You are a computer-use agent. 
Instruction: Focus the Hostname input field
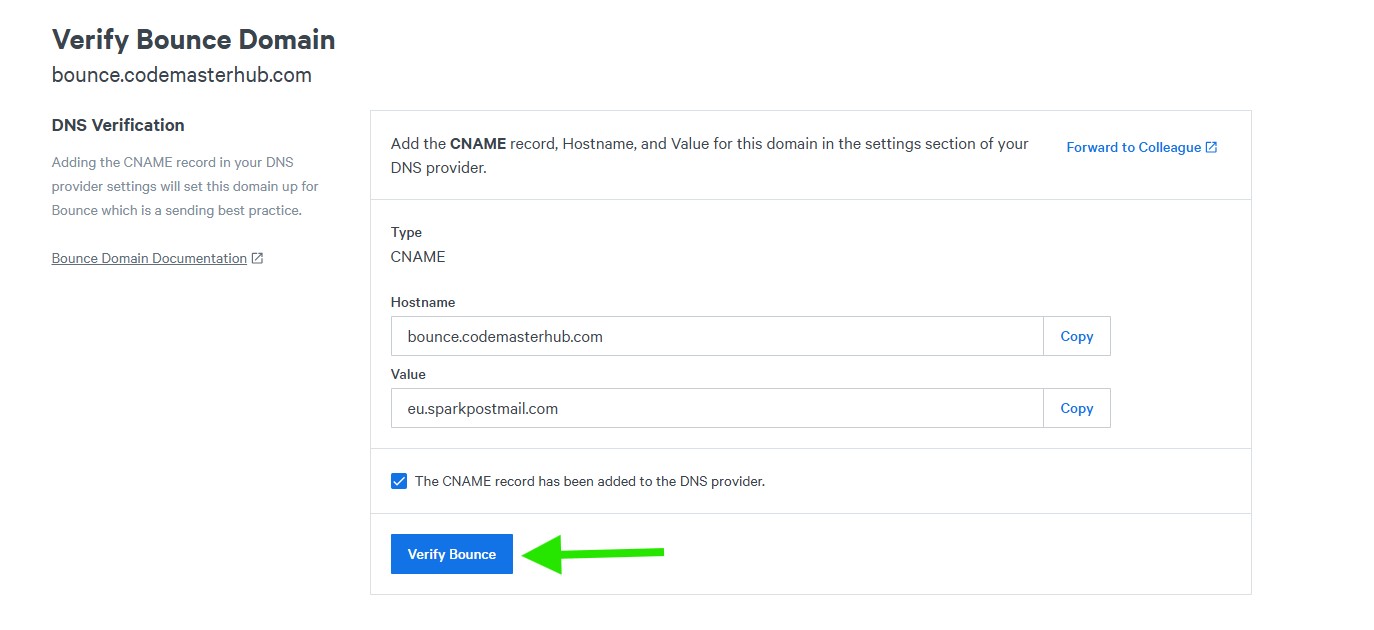click(716, 336)
